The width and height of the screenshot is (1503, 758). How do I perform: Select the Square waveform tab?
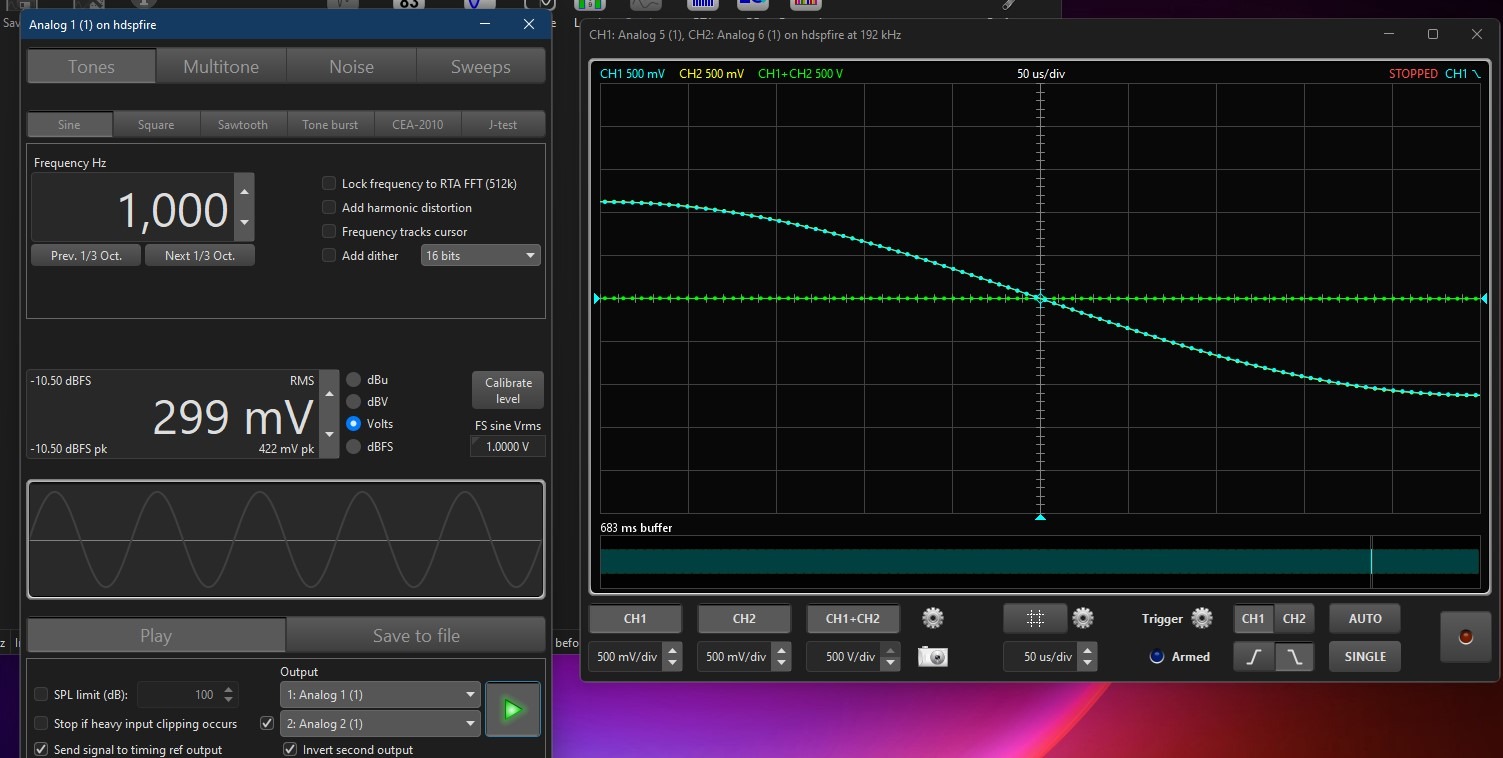click(x=156, y=124)
